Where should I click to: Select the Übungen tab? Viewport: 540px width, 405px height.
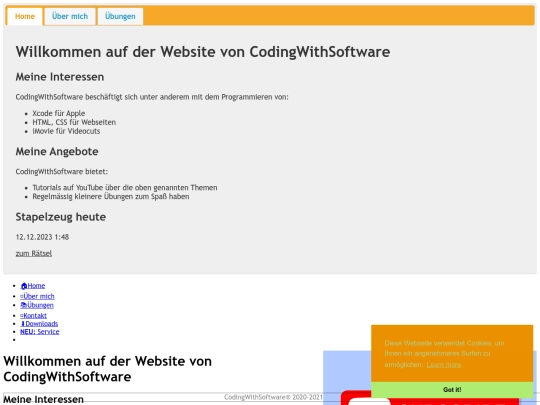click(120, 16)
